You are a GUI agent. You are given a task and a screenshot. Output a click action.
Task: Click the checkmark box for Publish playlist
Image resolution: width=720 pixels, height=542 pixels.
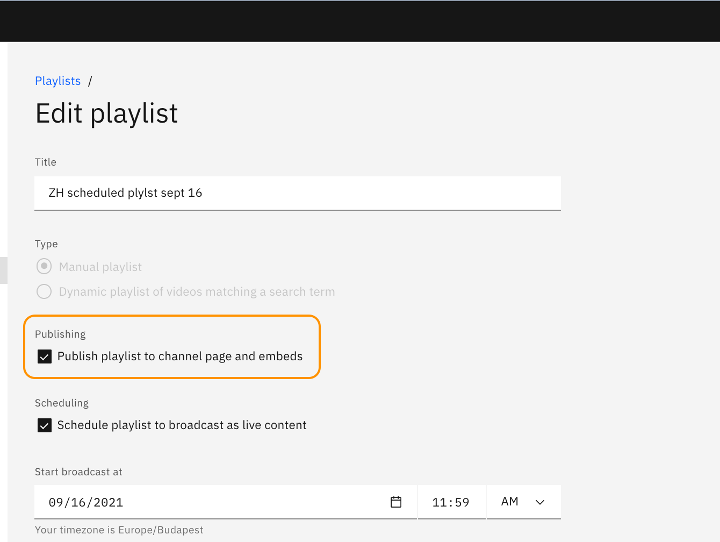point(45,356)
